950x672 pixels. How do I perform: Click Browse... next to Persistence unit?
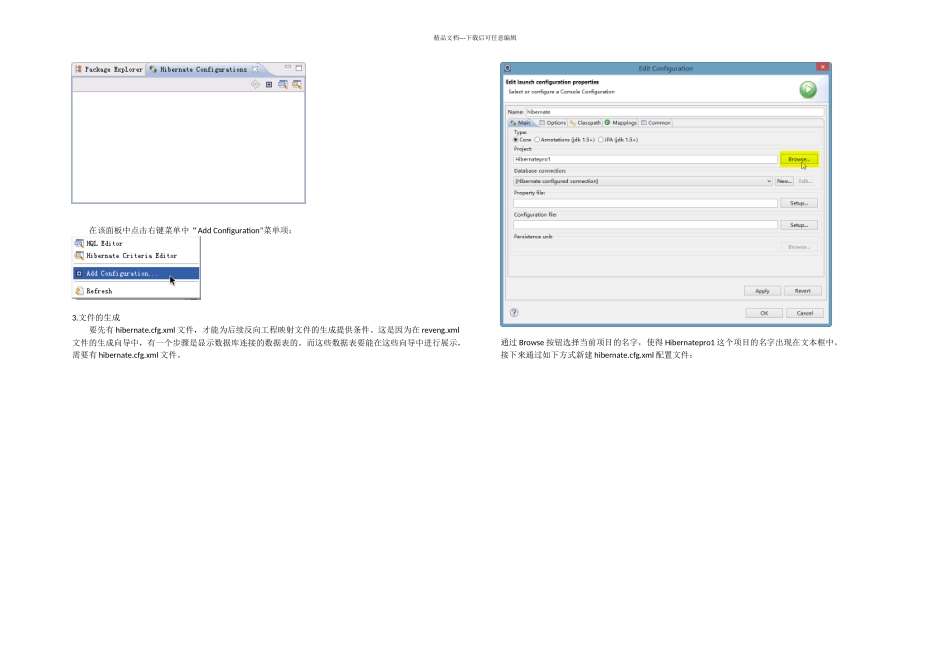799,247
